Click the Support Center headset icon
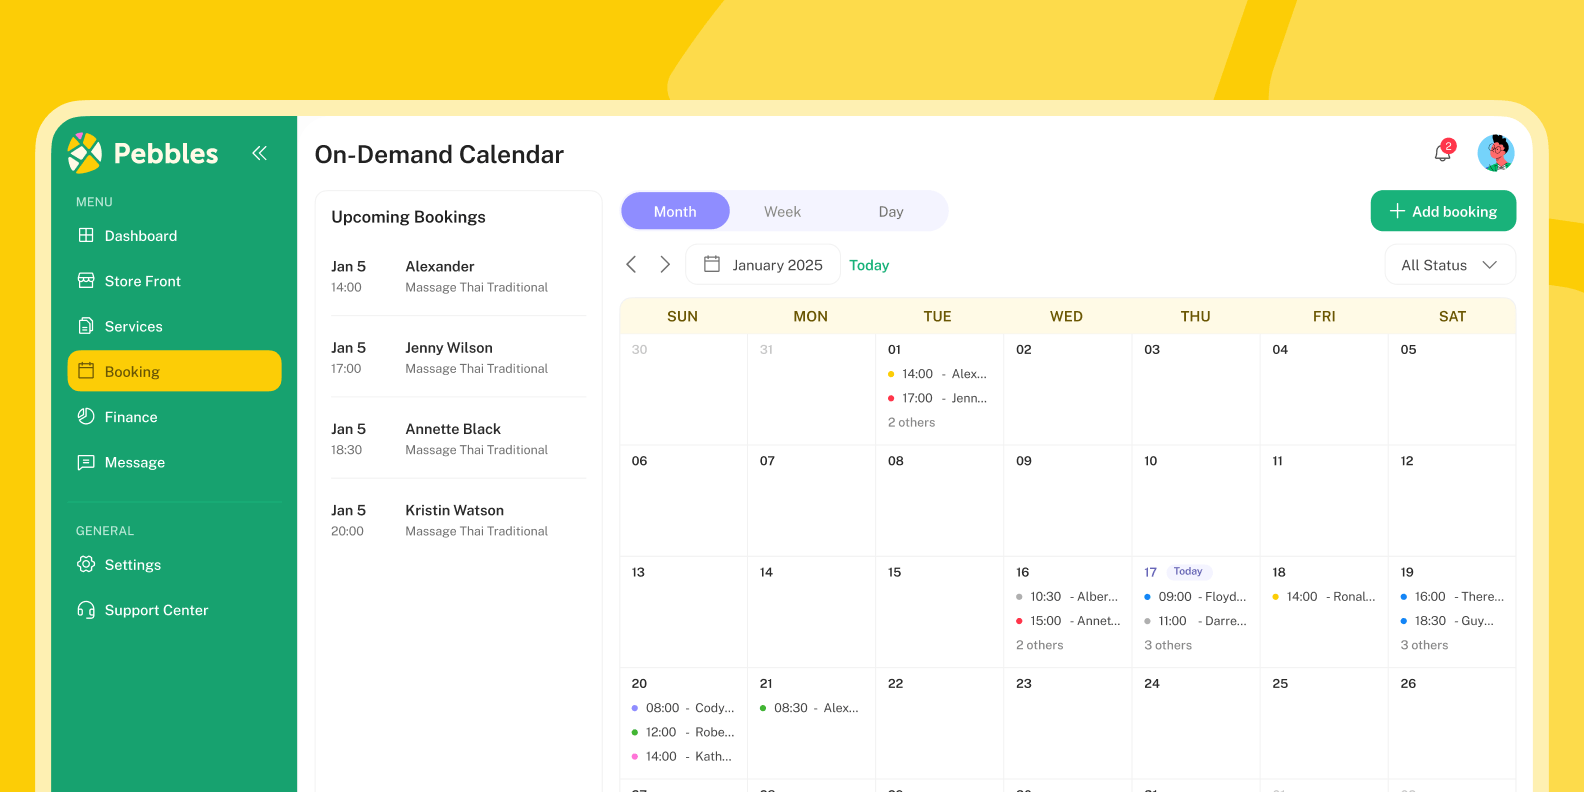 pos(86,610)
